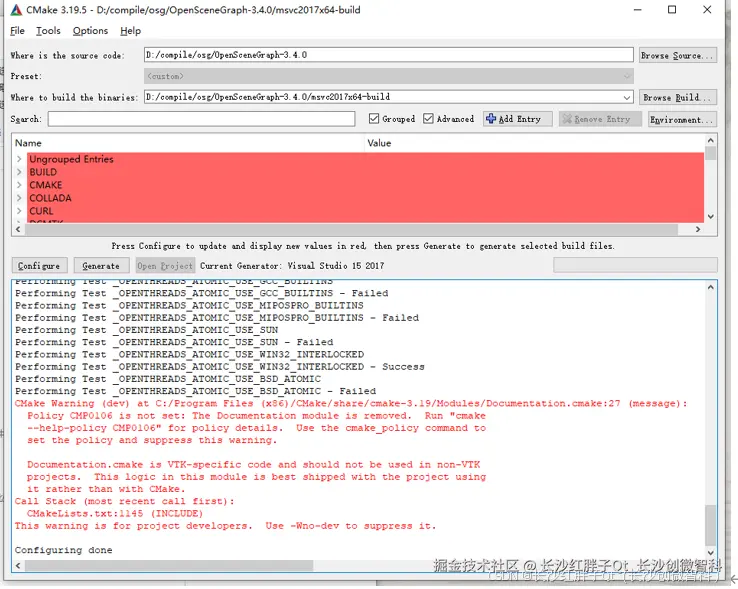
Task: Click the plus icon on Add Entry
Action: point(491,119)
